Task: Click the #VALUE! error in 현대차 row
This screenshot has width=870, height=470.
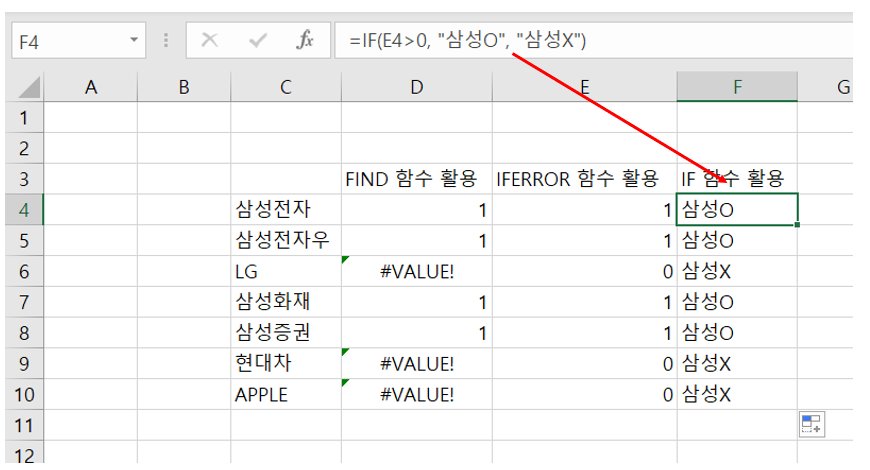Action: click(417, 364)
